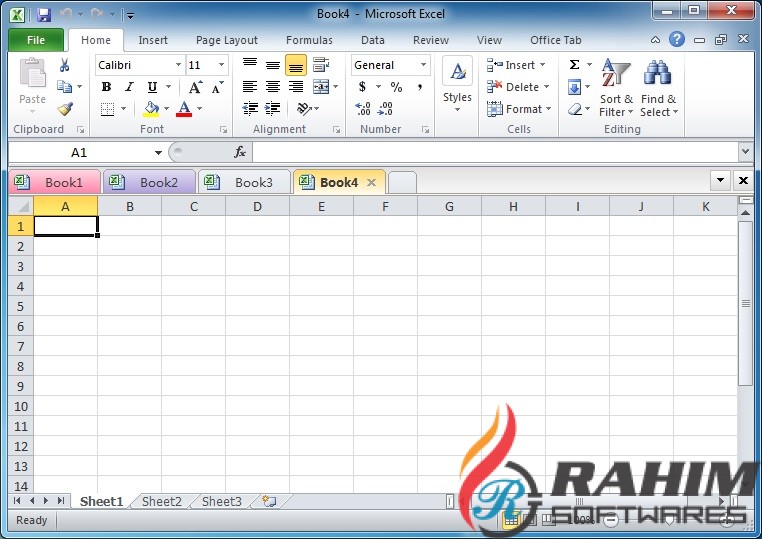Viewport: 762px width, 539px height.
Task: Open Name Box dropdown arrow
Action: click(x=158, y=153)
